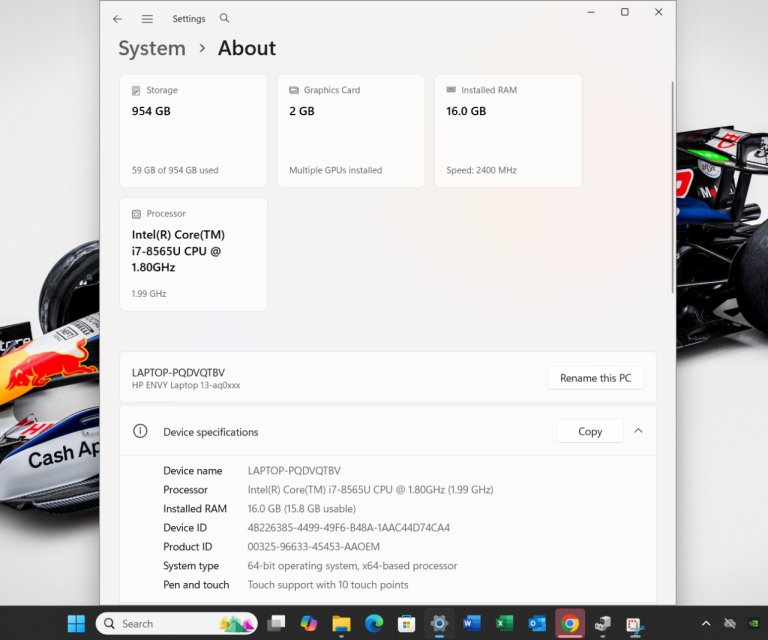This screenshot has height=640, width=768.
Task: Open the Storage info card
Action: (193, 130)
